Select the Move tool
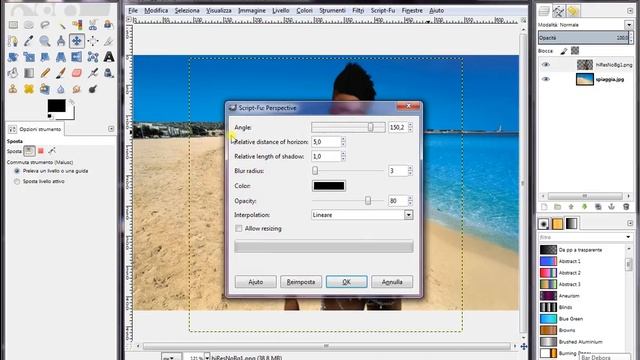Viewport: 640px width, 360px height. point(77,41)
